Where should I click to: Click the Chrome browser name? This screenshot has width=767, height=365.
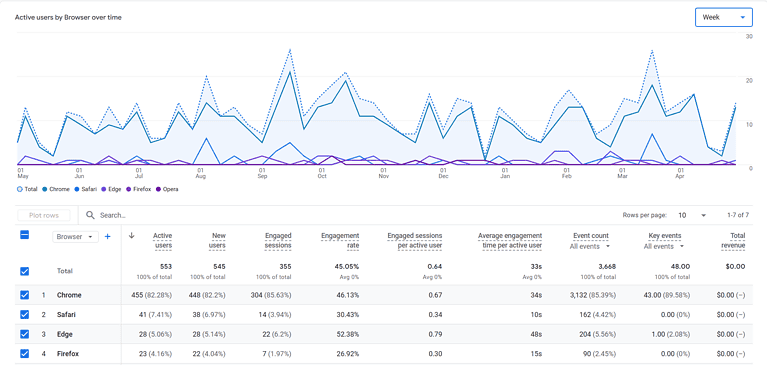point(69,295)
